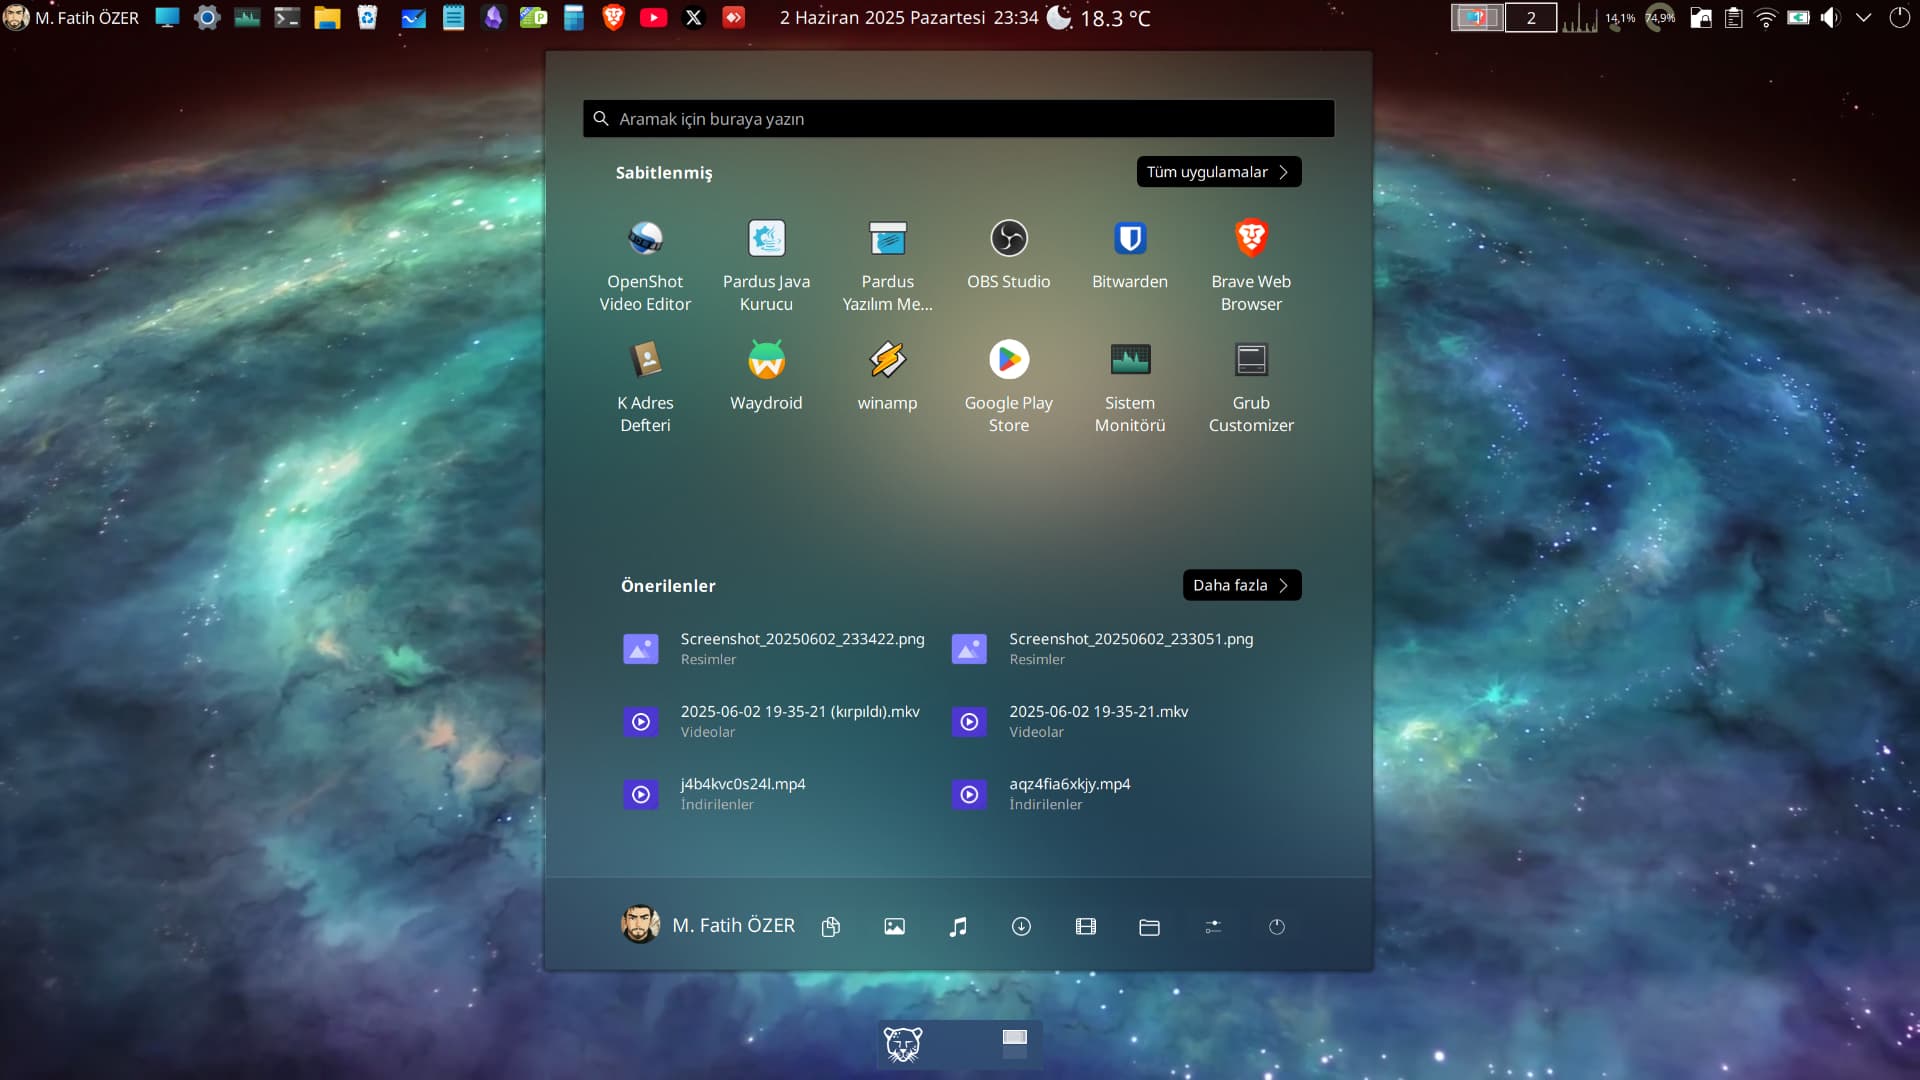This screenshot has height=1080, width=1920.
Task: Launch Waydroid
Action: [766, 376]
